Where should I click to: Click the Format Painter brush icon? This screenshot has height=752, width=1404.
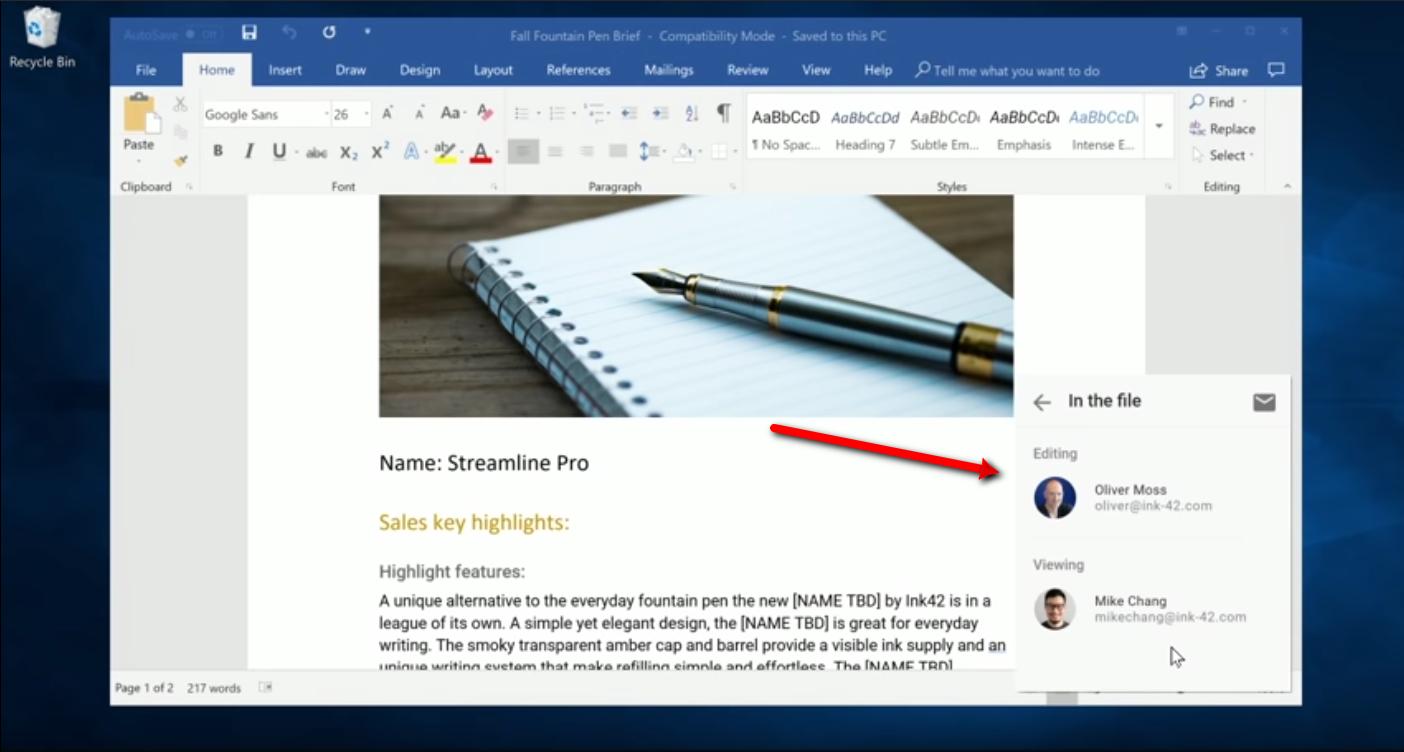tap(180, 160)
